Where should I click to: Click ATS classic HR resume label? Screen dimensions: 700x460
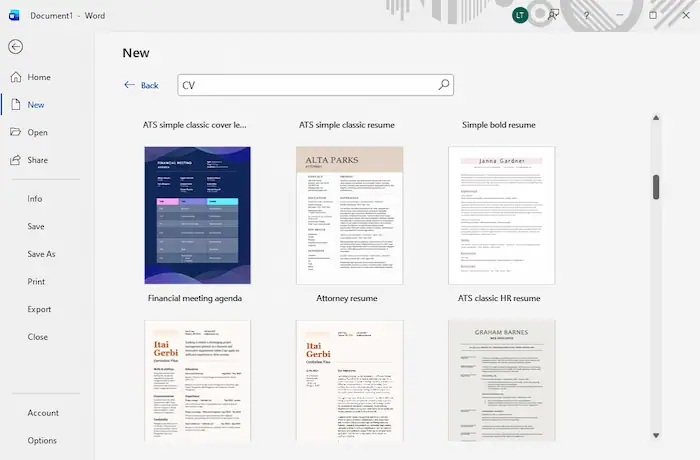click(x=499, y=298)
